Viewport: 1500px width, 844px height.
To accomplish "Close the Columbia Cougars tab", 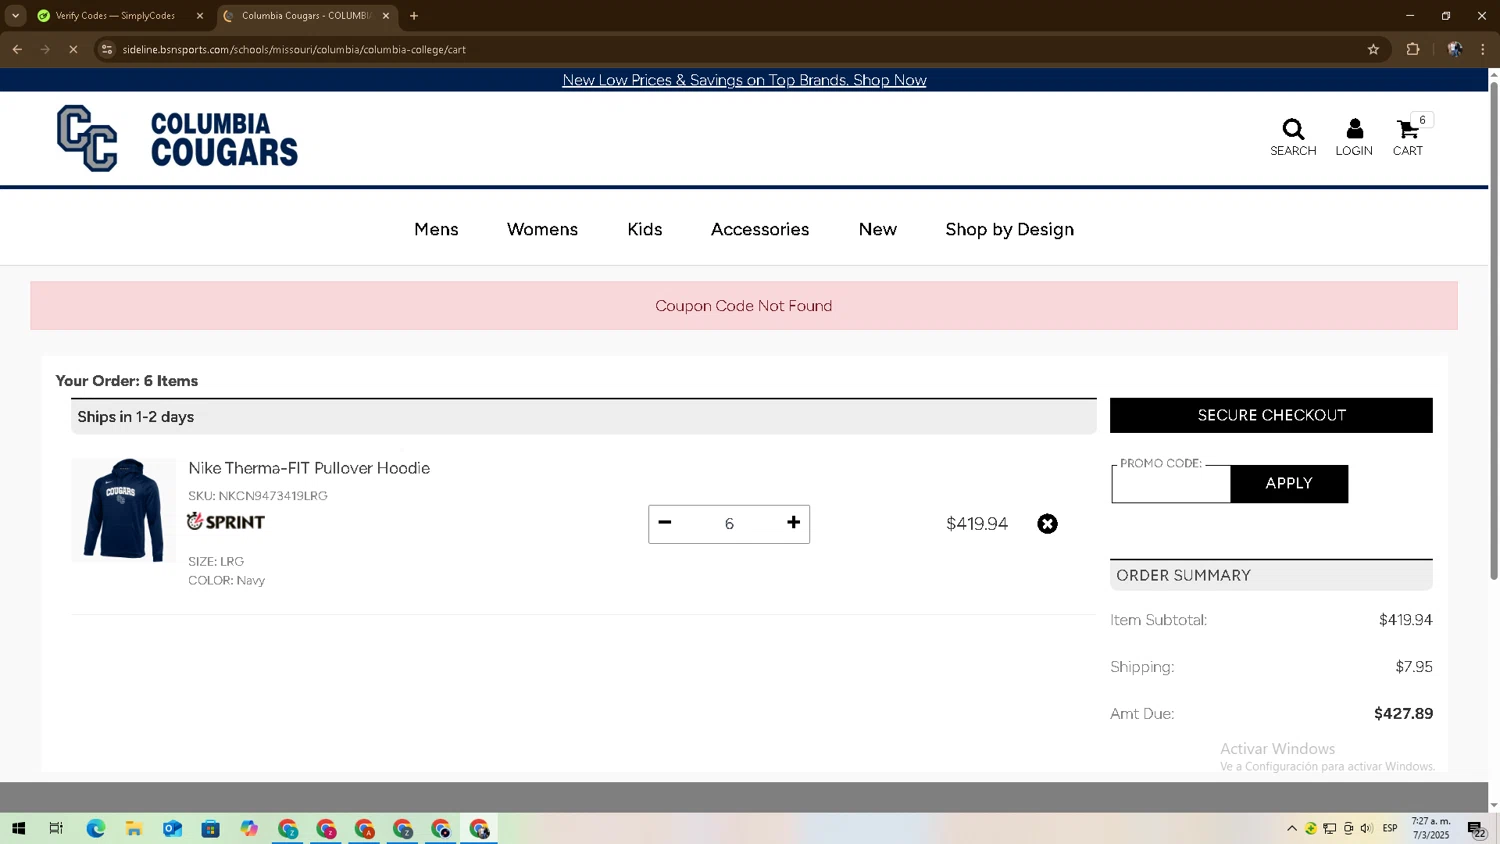I will coord(386,16).
